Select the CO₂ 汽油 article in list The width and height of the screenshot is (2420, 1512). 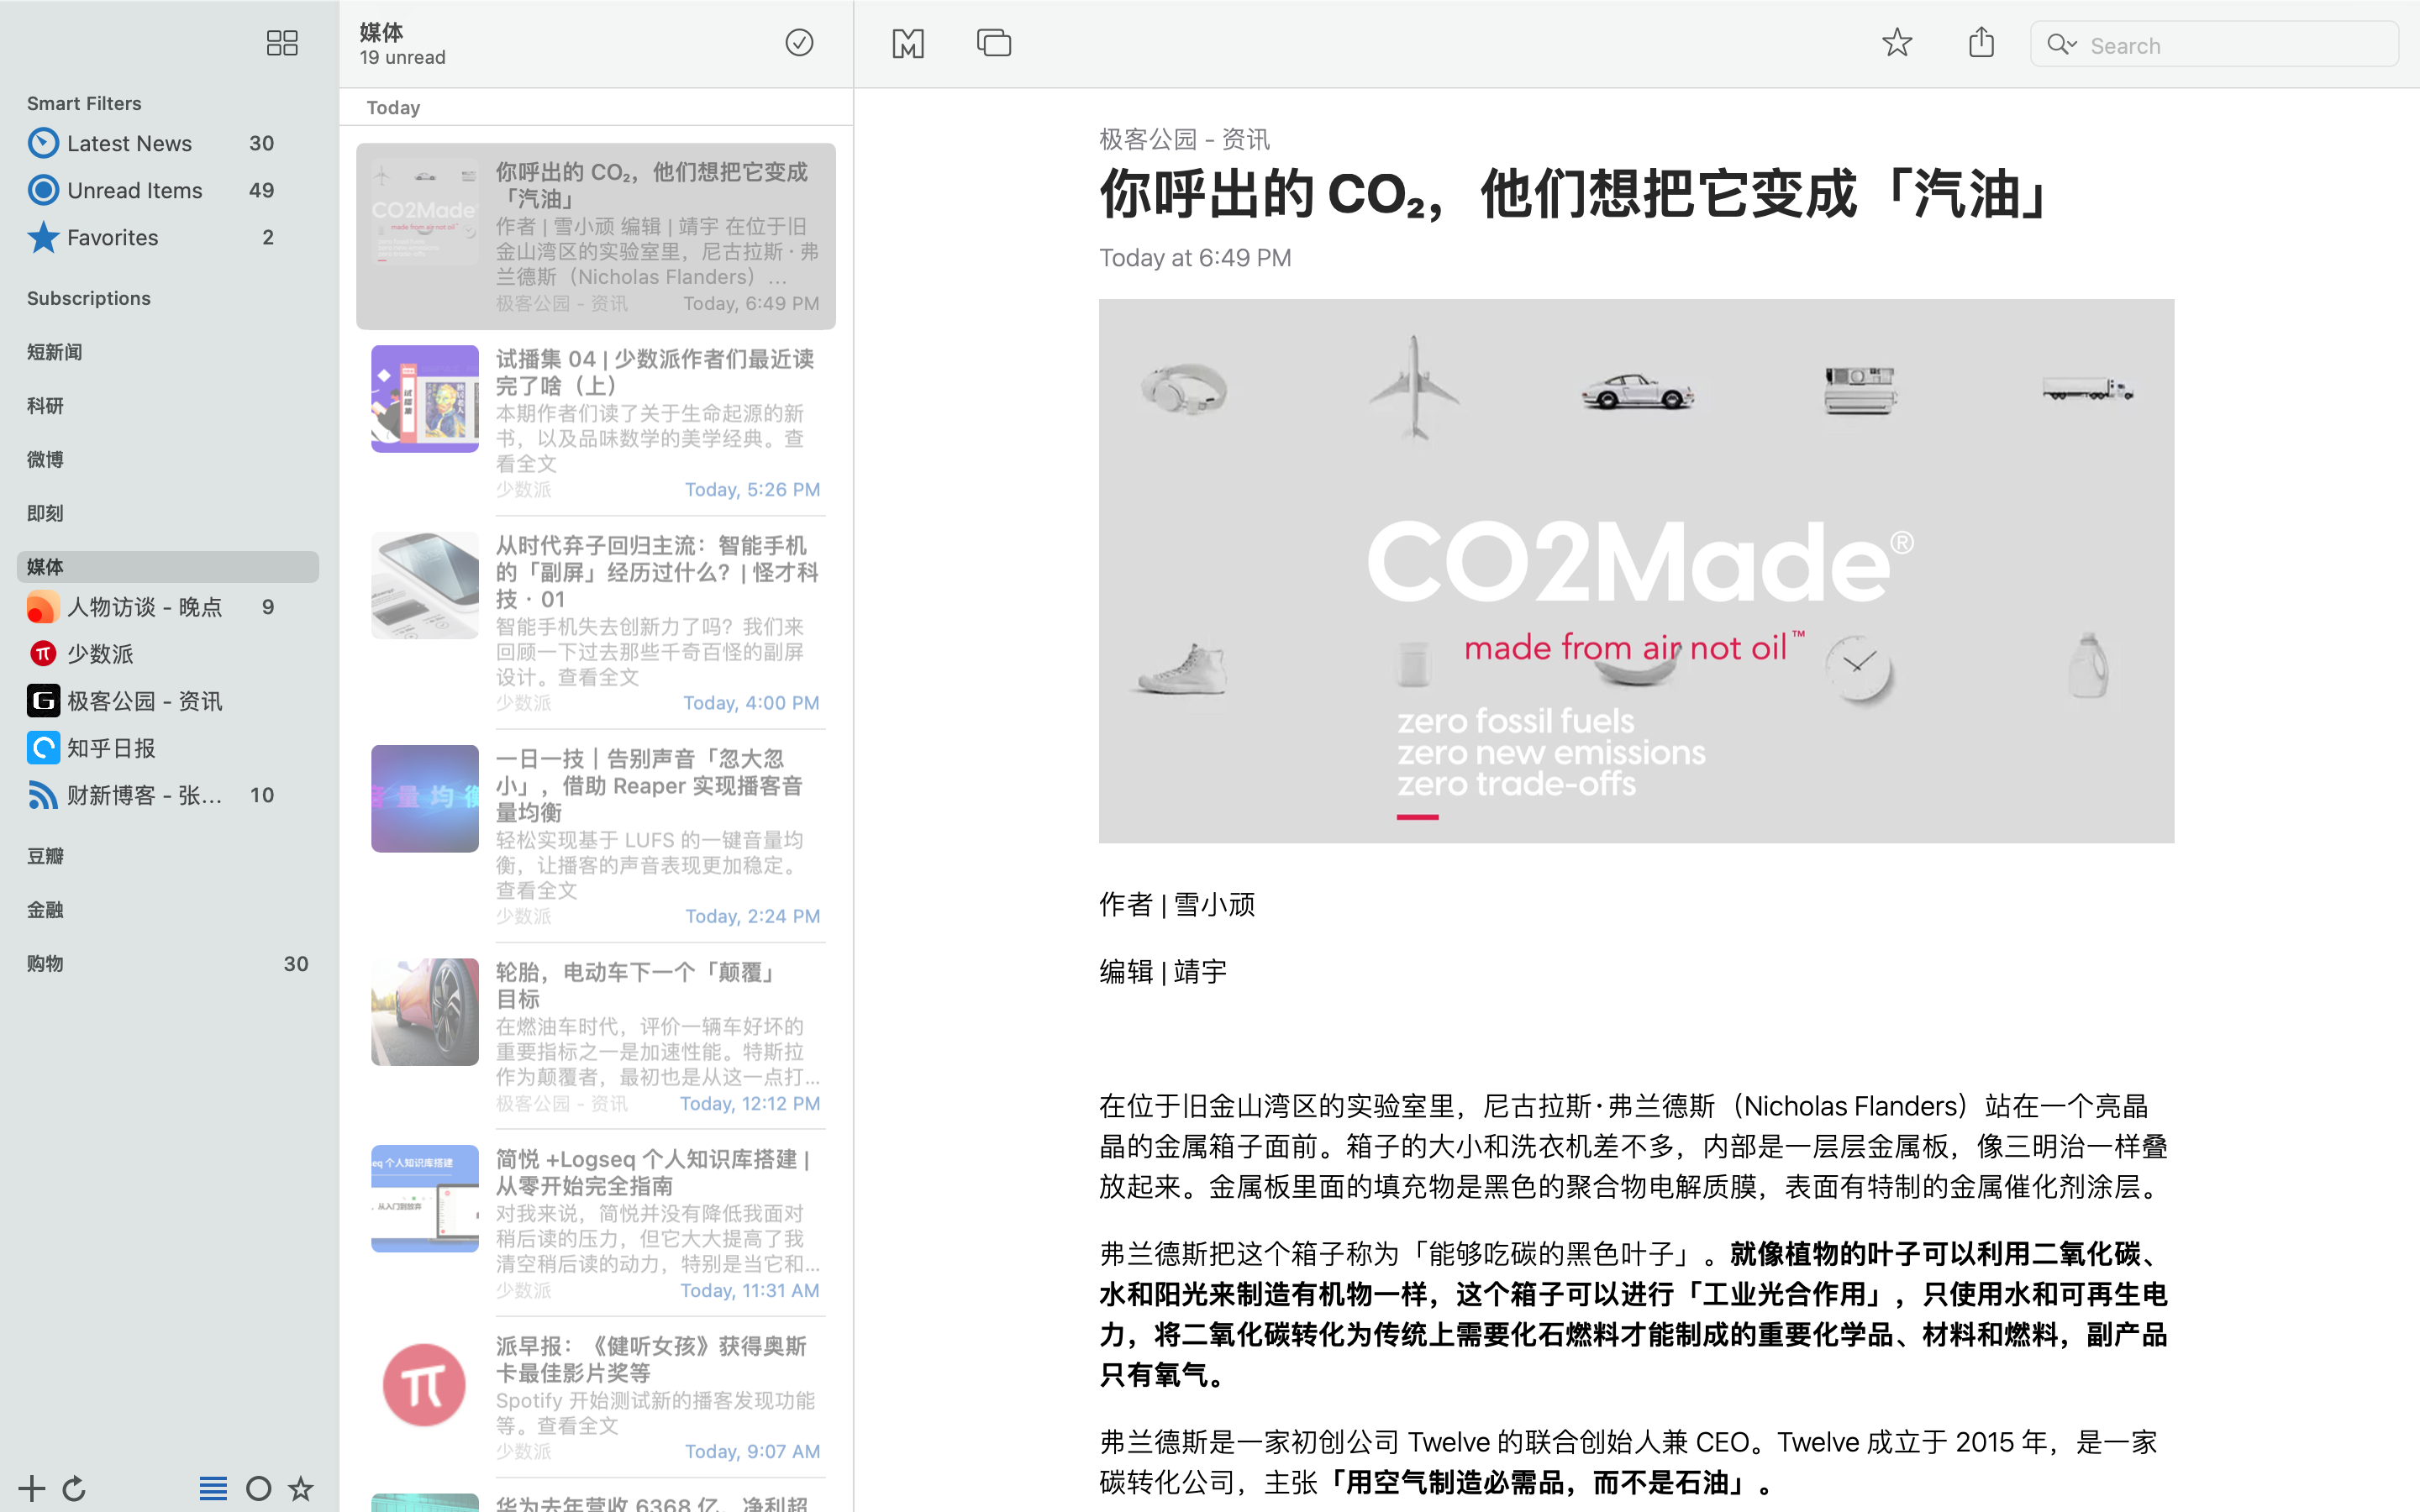[596, 236]
